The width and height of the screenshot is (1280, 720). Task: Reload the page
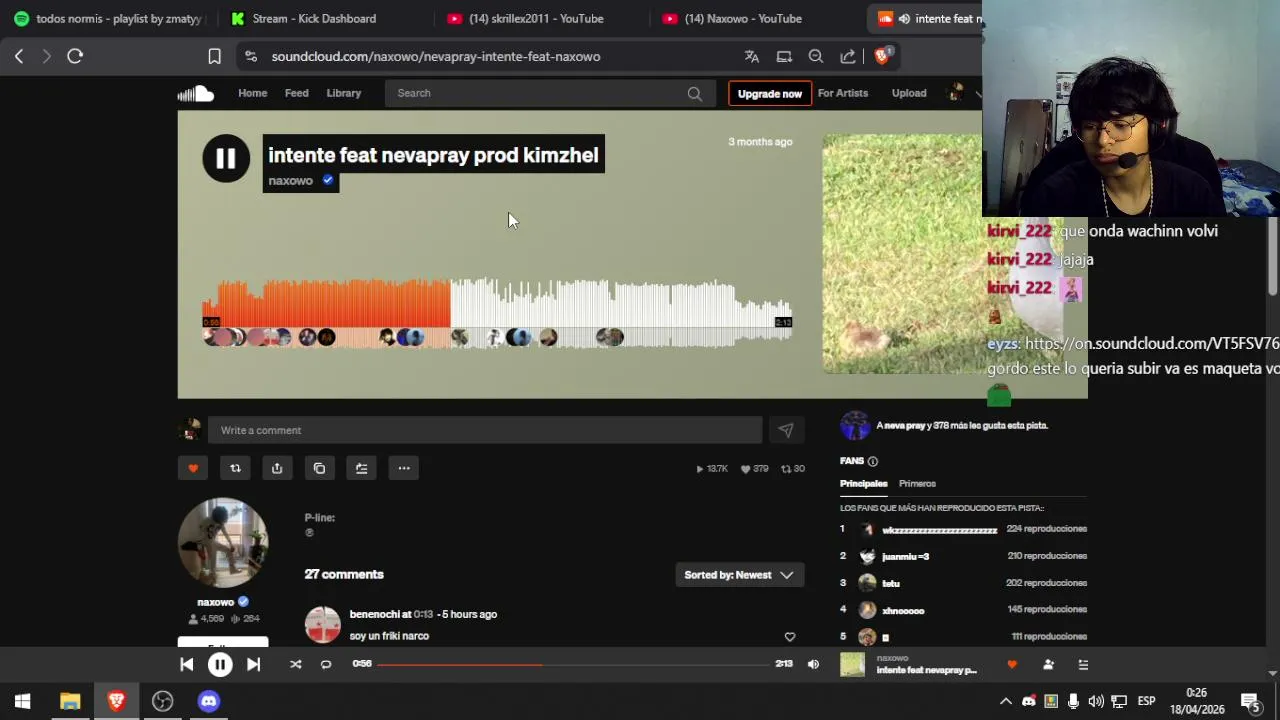click(x=75, y=56)
